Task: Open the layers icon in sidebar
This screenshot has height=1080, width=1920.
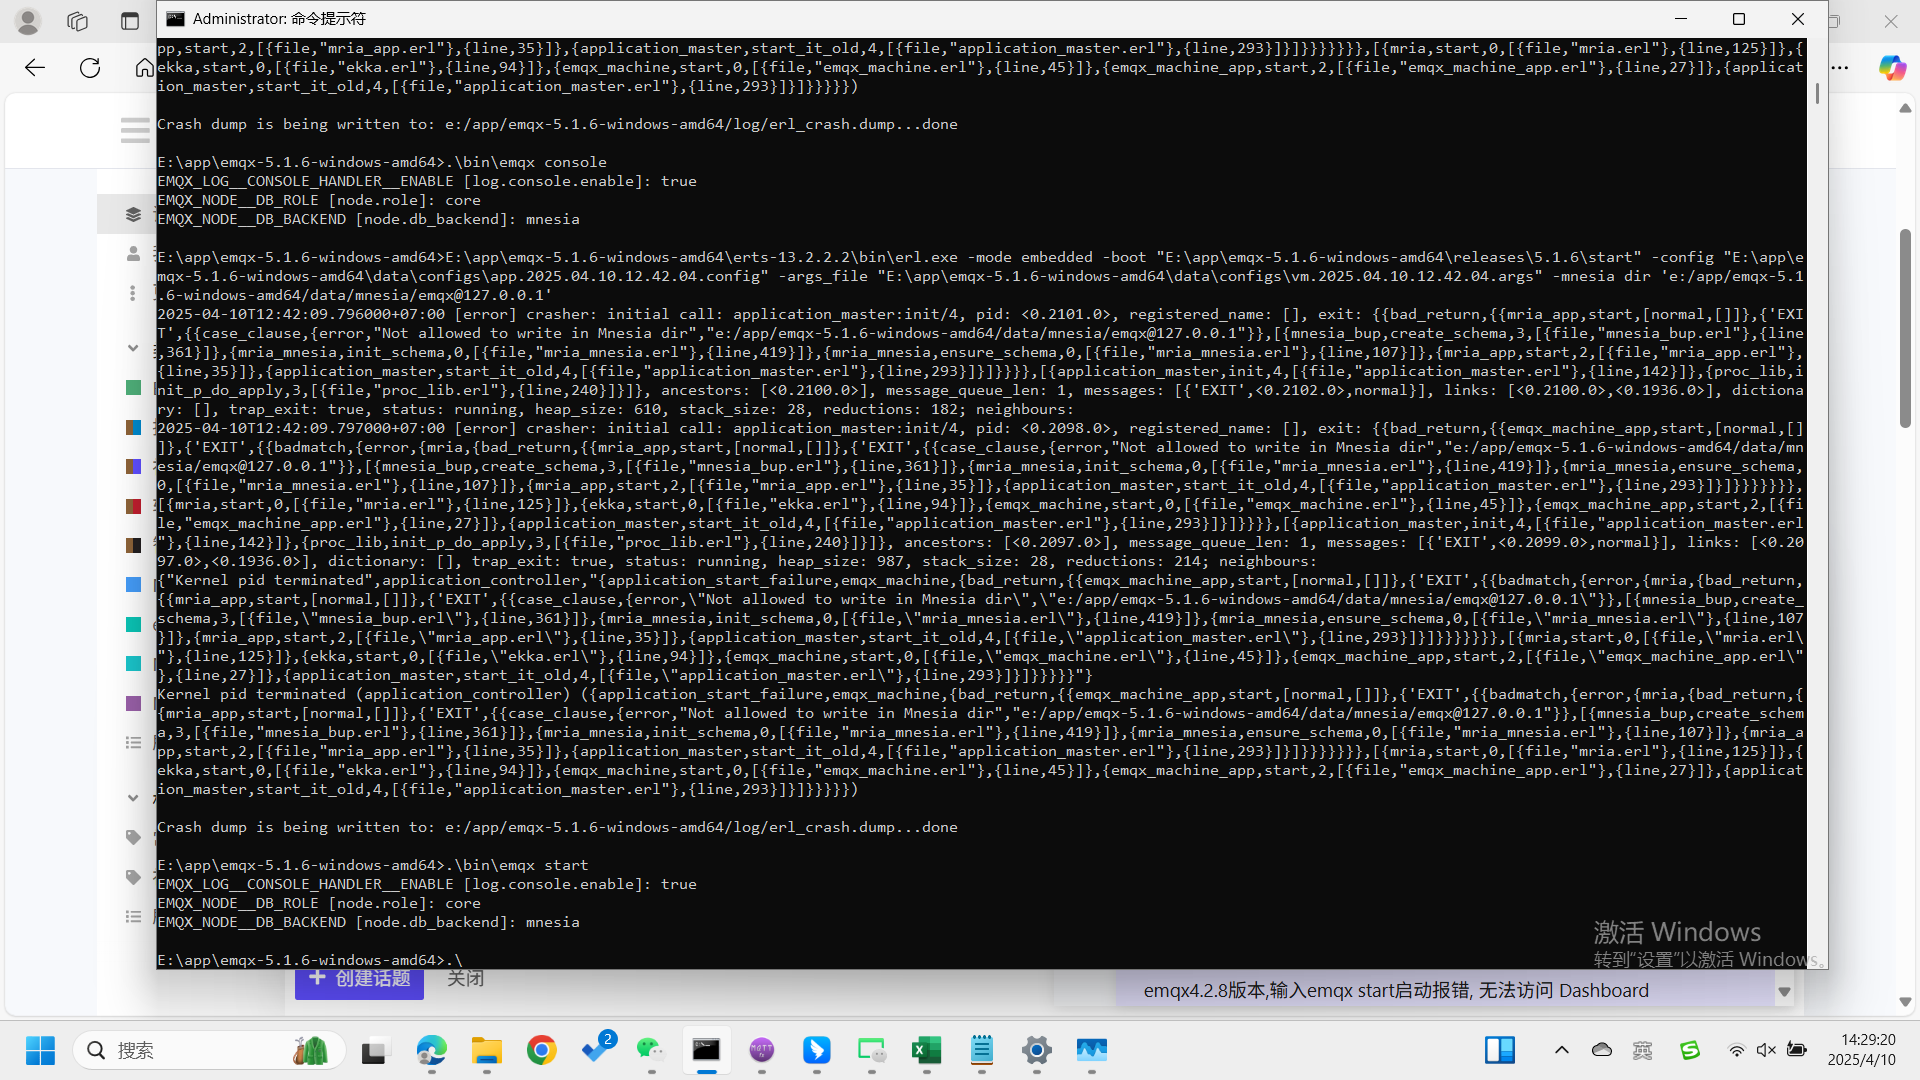Action: [x=133, y=214]
